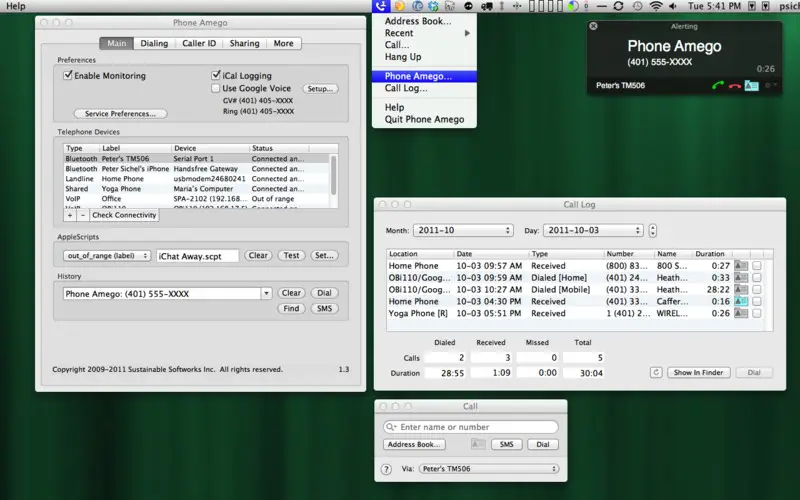Choose Quit Phone Amego from menu
Viewport: 800px width, 500px height.
point(424,119)
